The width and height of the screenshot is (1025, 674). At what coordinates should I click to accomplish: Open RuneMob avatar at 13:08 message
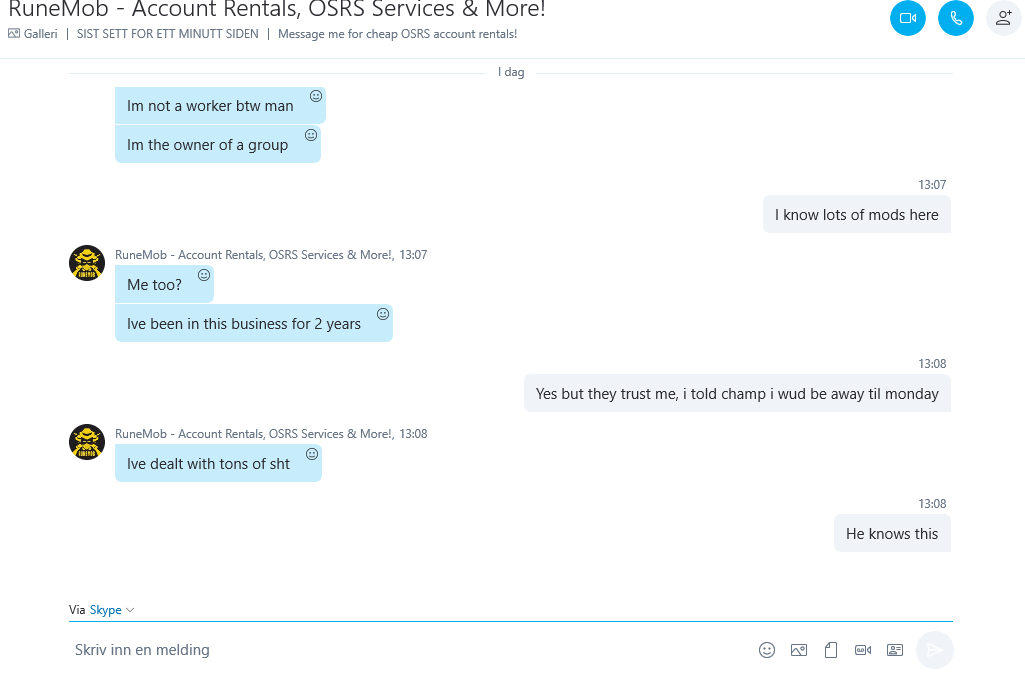(87, 442)
